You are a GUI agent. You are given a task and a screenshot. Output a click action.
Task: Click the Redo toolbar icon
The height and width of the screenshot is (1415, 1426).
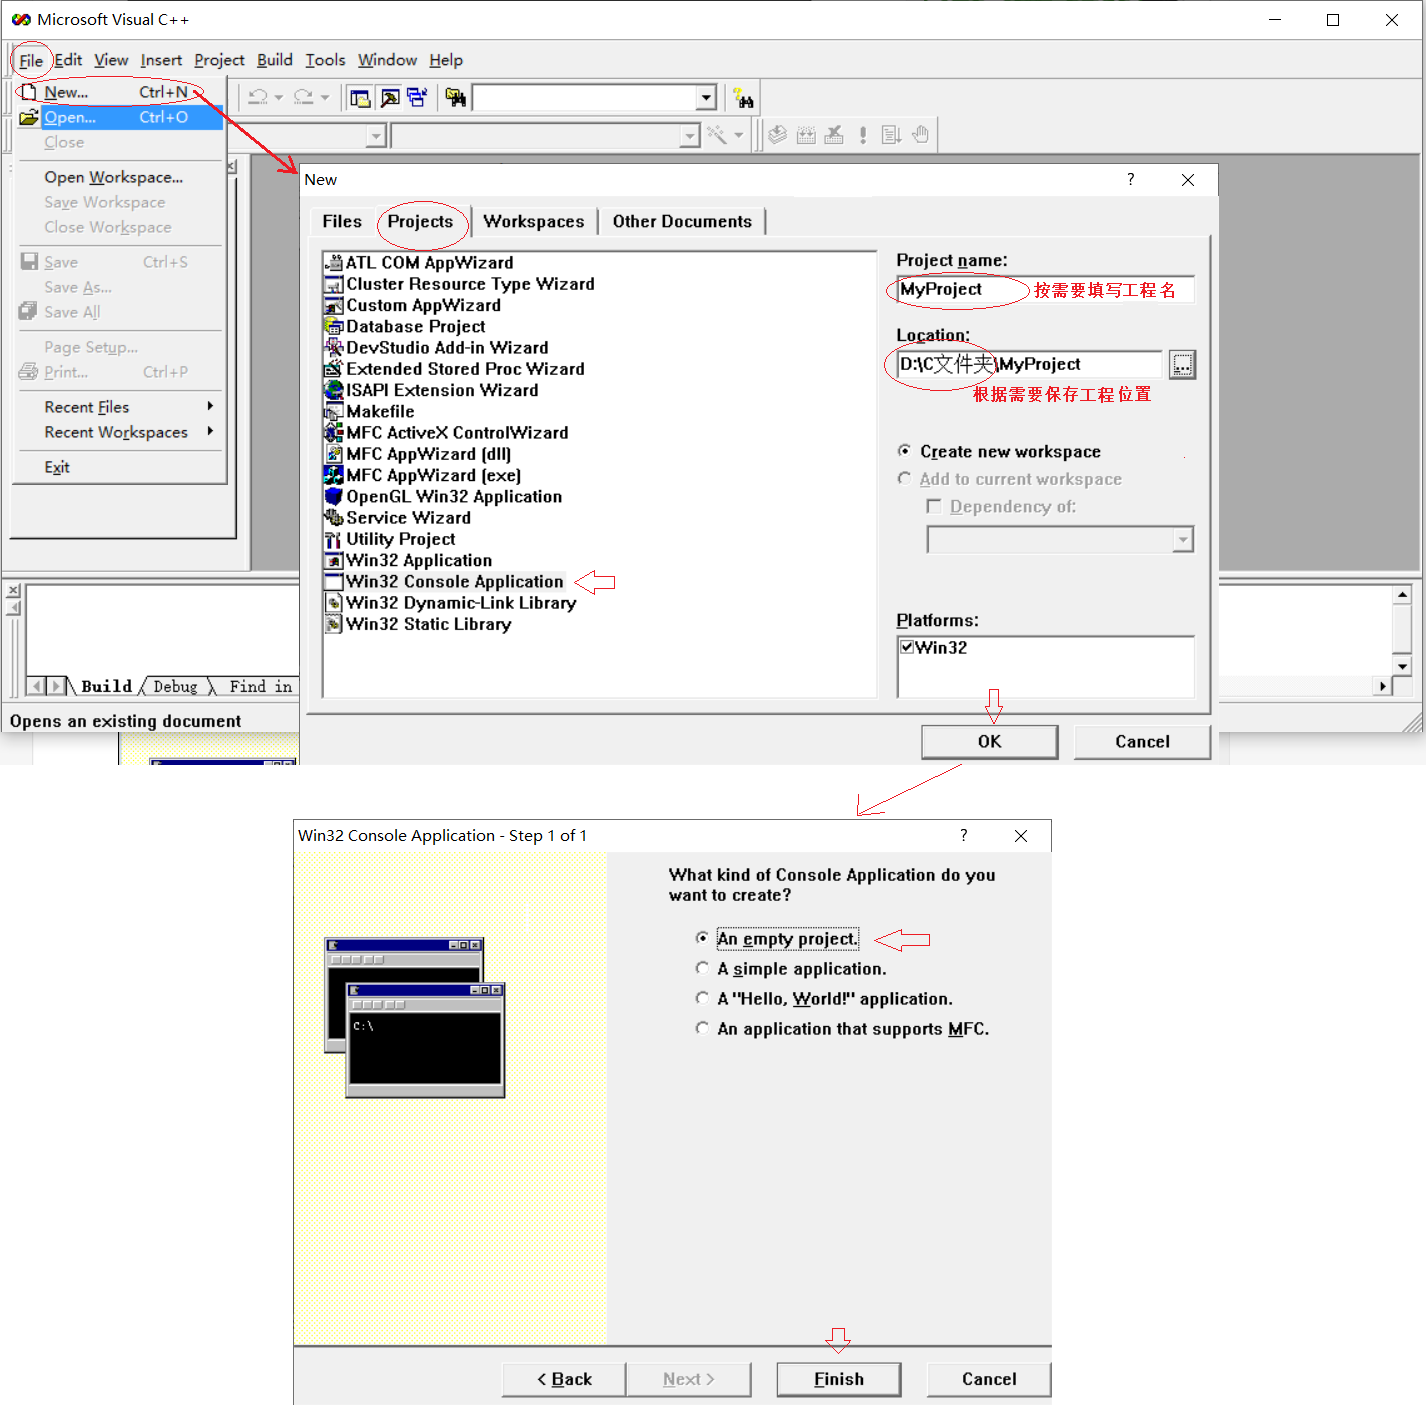coord(304,97)
